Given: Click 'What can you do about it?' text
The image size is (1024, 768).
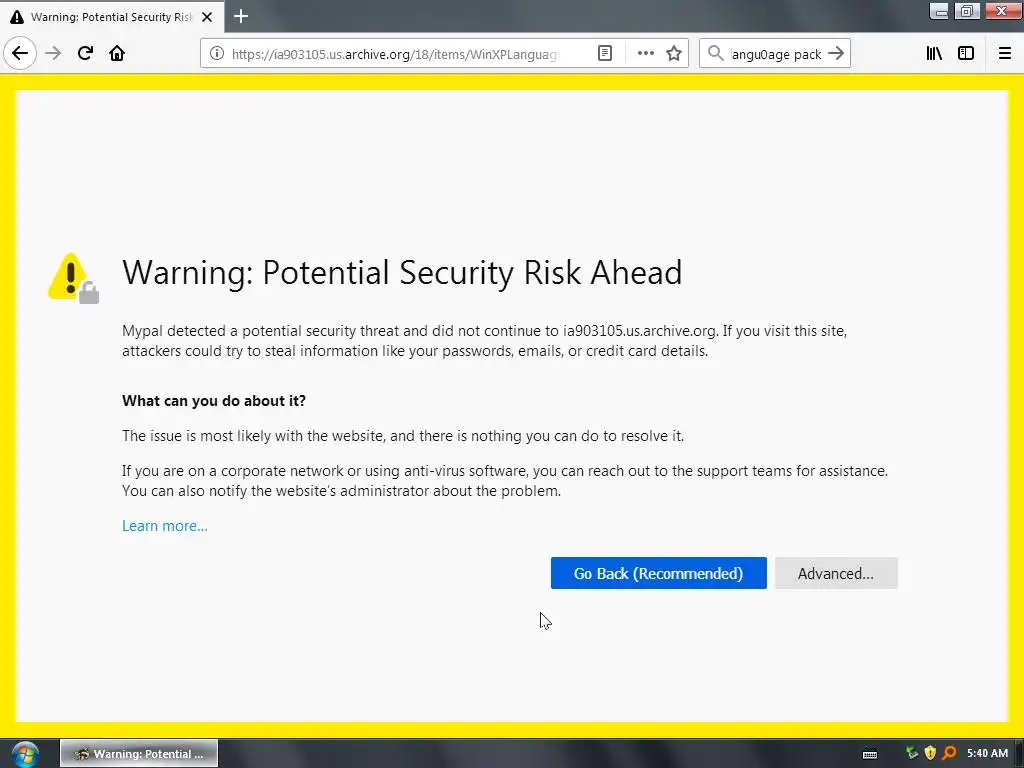Looking at the screenshot, I should point(214,401).
